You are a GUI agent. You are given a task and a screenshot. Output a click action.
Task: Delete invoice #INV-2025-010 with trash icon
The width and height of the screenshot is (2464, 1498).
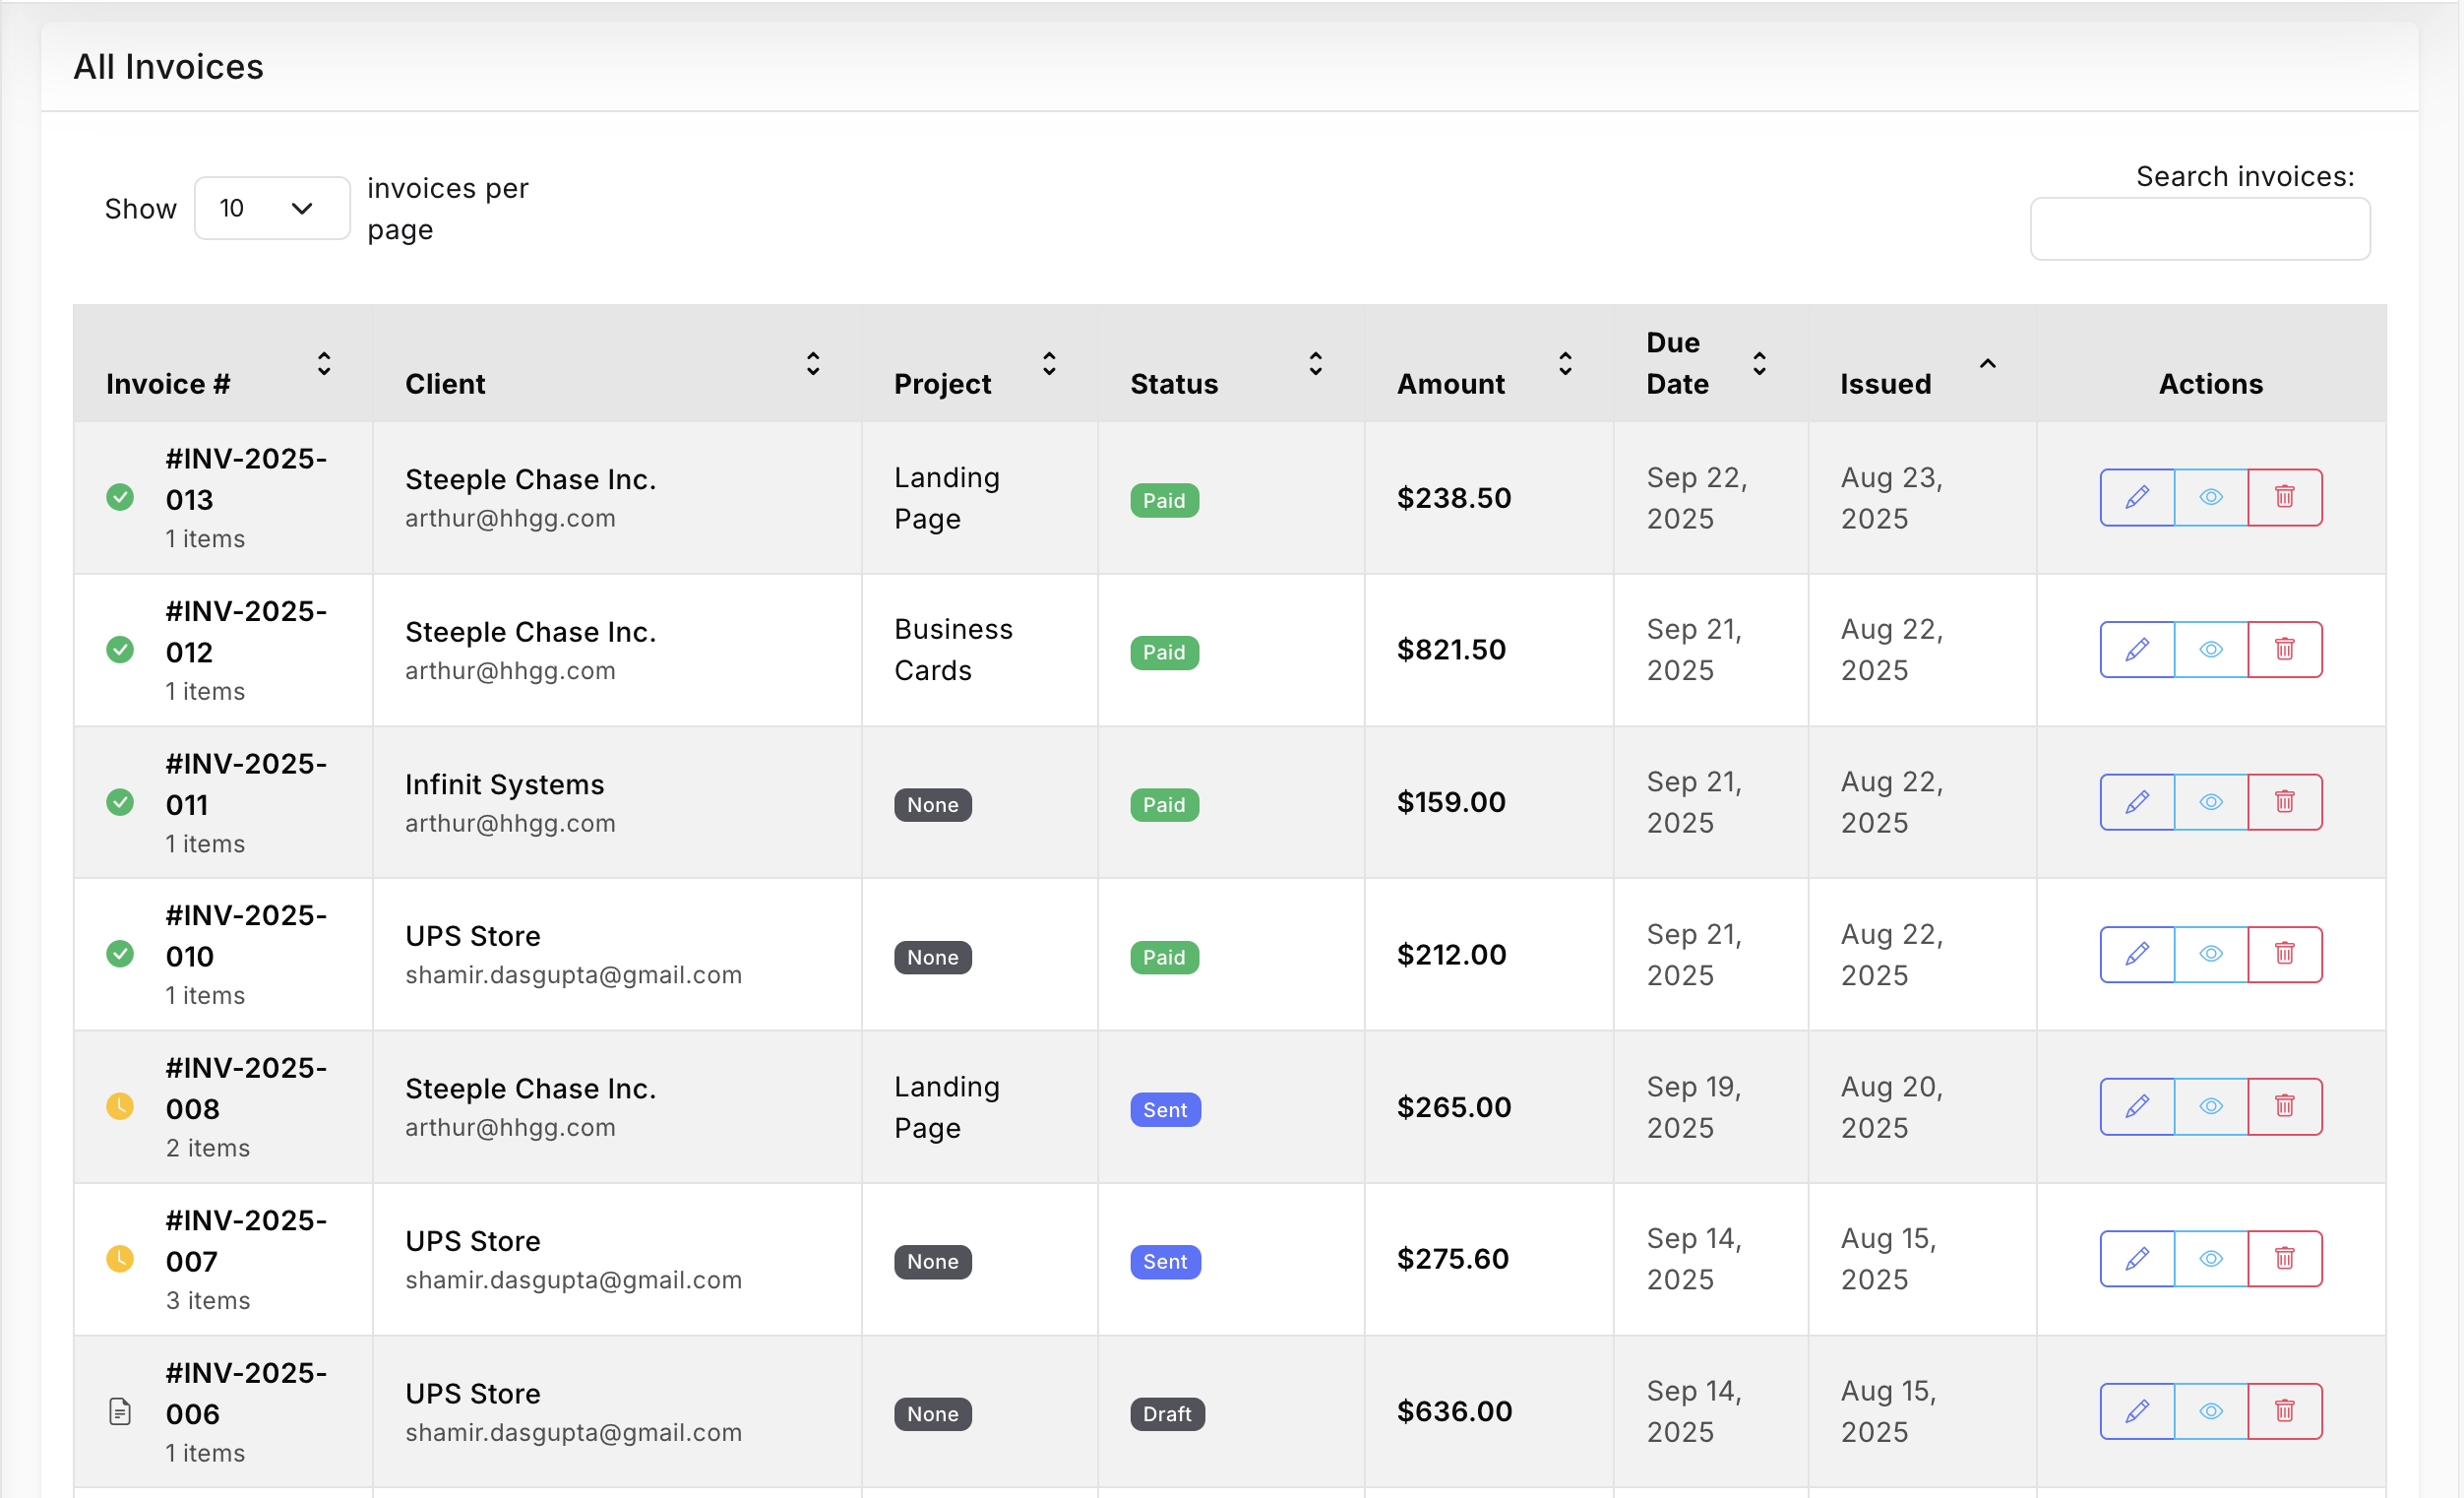(x=2284, y=954)
